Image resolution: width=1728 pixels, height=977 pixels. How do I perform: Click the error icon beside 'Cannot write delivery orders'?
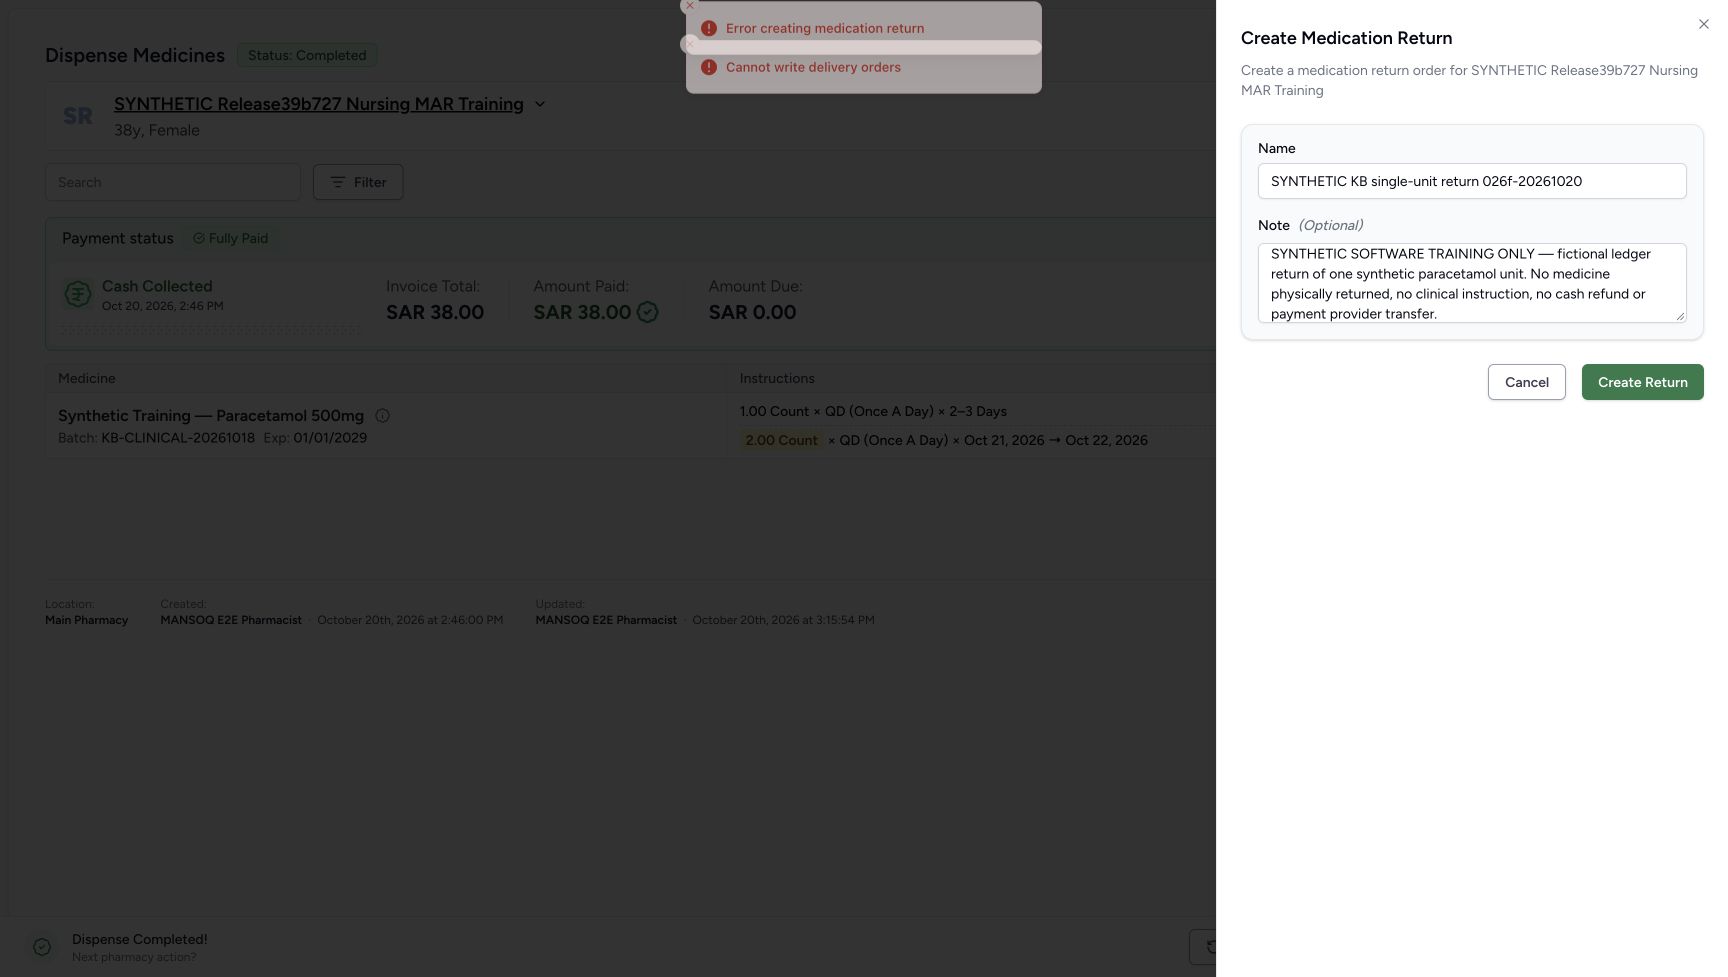tap(709, 67)
